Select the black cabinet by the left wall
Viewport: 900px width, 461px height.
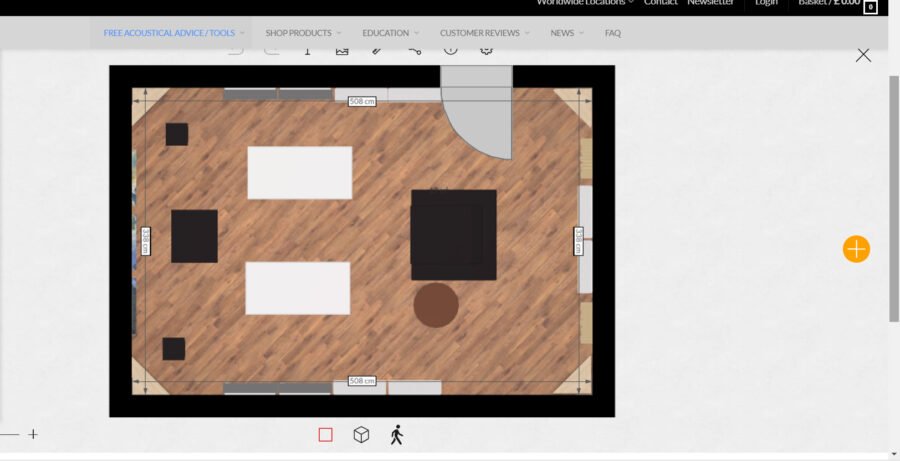point(195,236)
